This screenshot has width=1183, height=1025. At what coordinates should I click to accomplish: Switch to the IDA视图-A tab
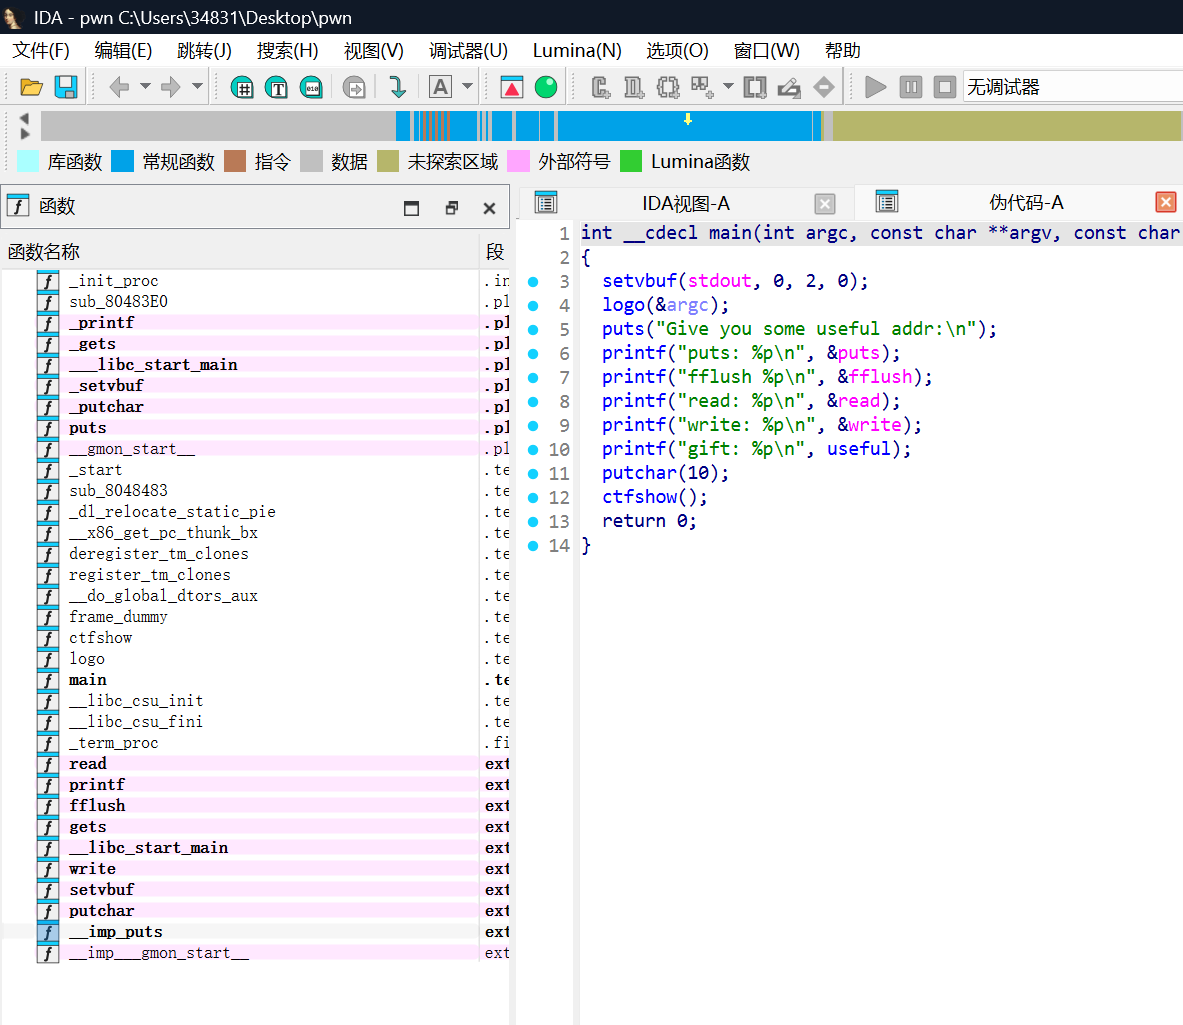point(686,204)
